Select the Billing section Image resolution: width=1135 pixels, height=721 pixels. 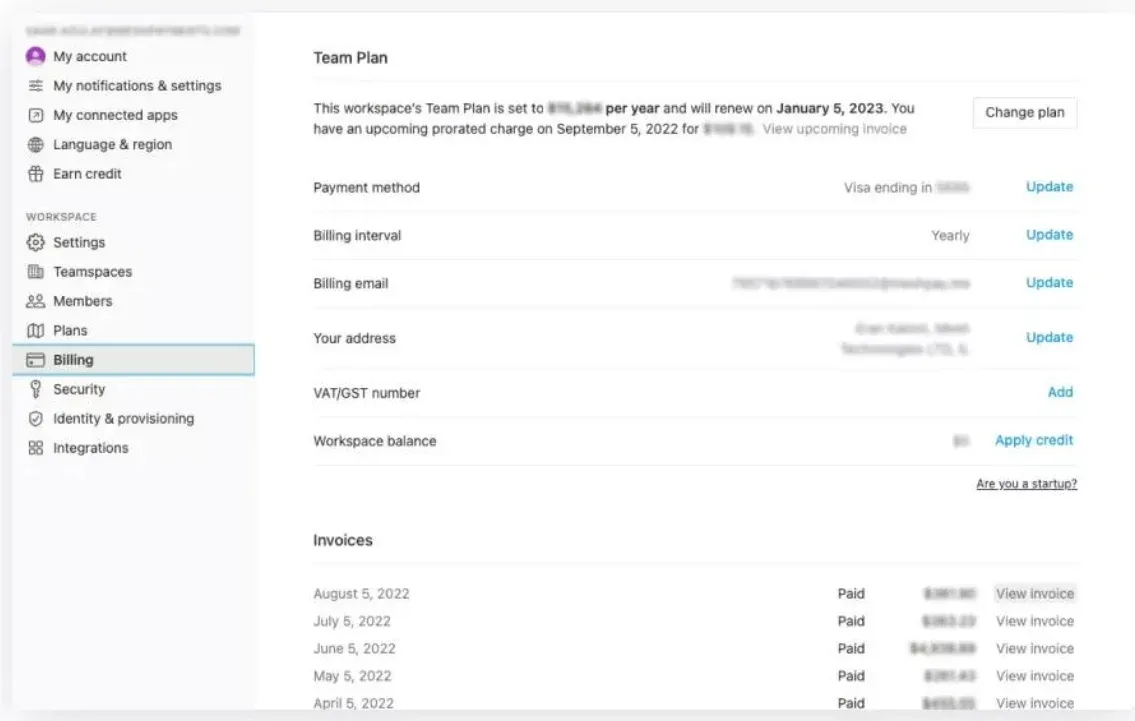click(133, 360)
